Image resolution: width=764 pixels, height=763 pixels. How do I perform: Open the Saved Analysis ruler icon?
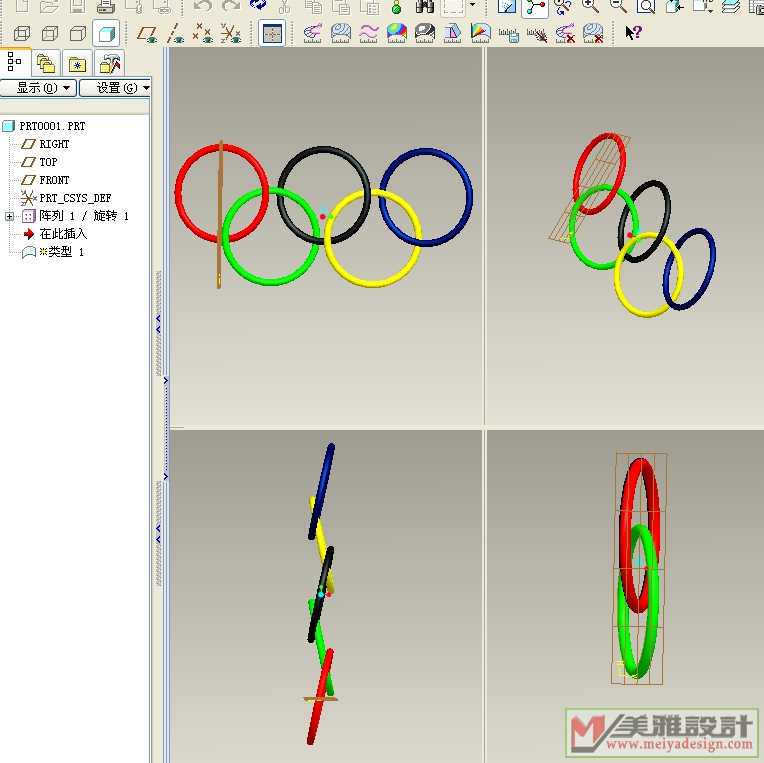point(509,34)
